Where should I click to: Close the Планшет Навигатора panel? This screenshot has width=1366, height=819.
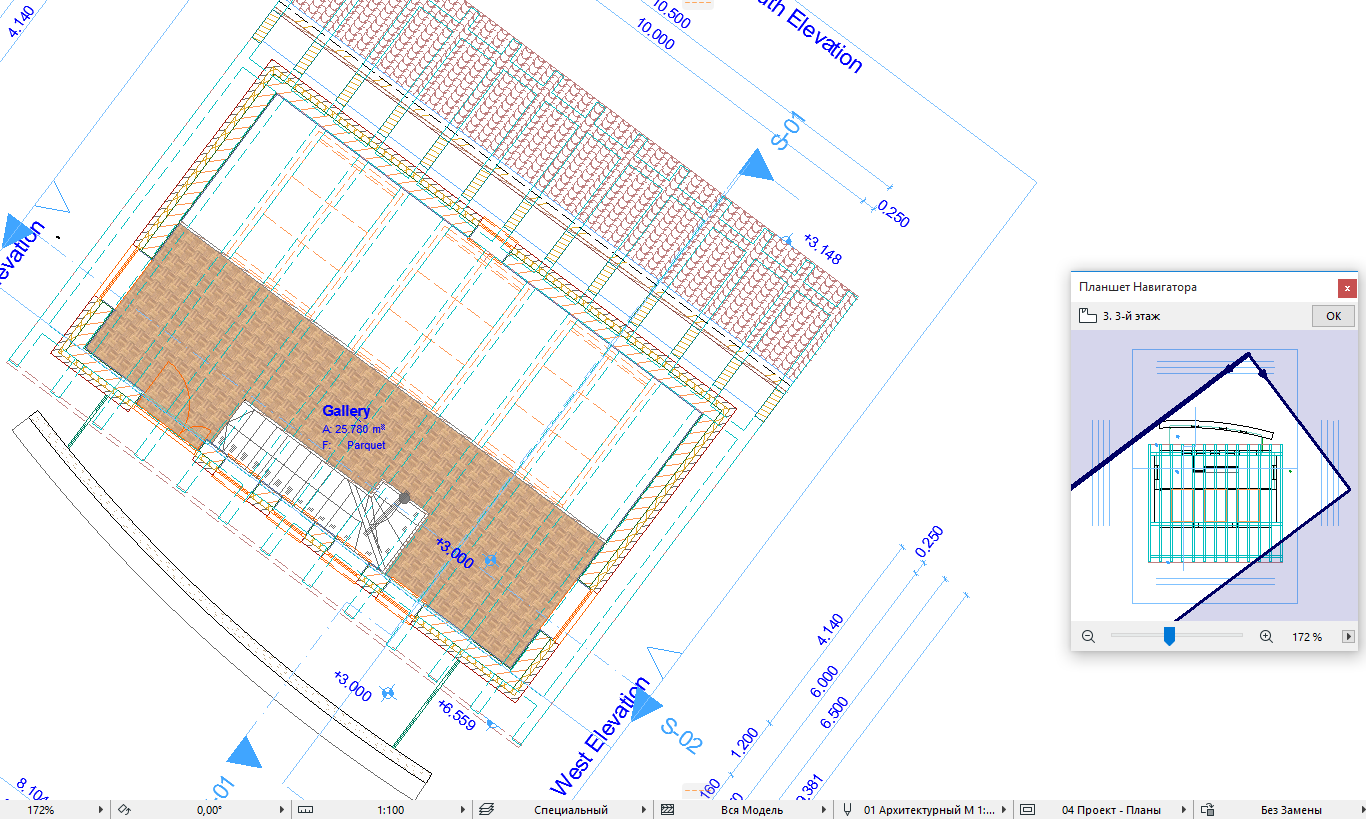[x=1347, y=287]
